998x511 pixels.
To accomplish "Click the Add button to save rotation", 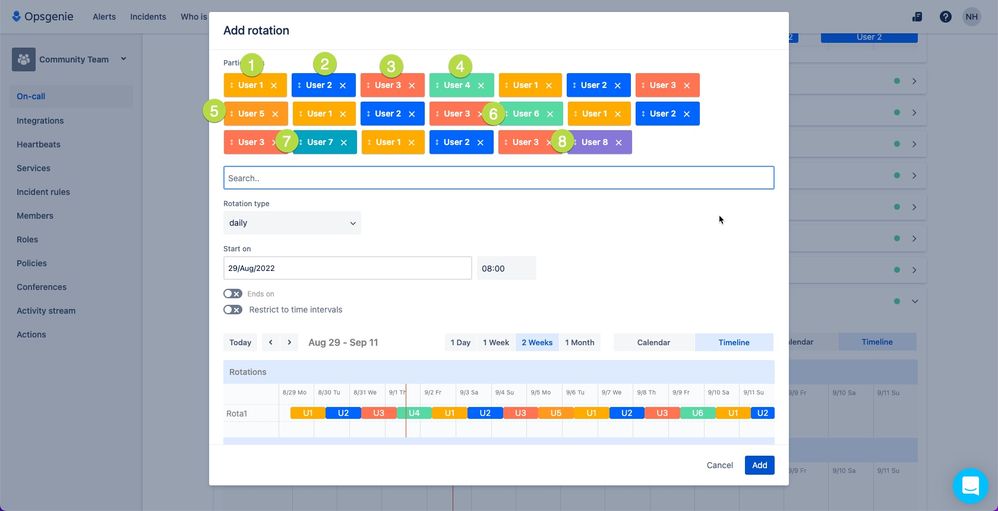I will [759, 465].
